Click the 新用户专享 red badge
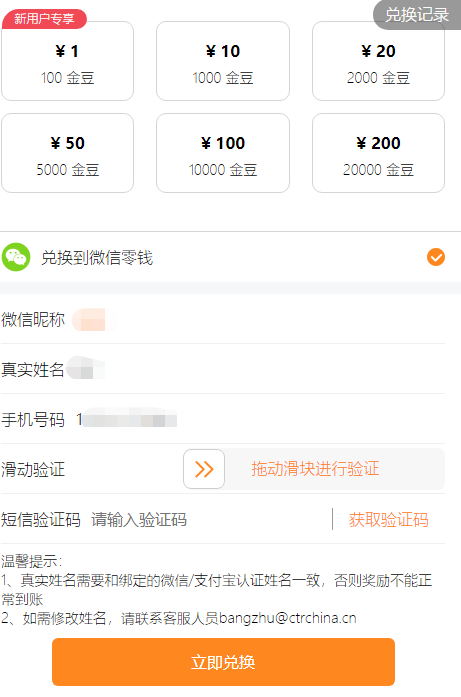The image size is (461, 697). coord(44,19)
